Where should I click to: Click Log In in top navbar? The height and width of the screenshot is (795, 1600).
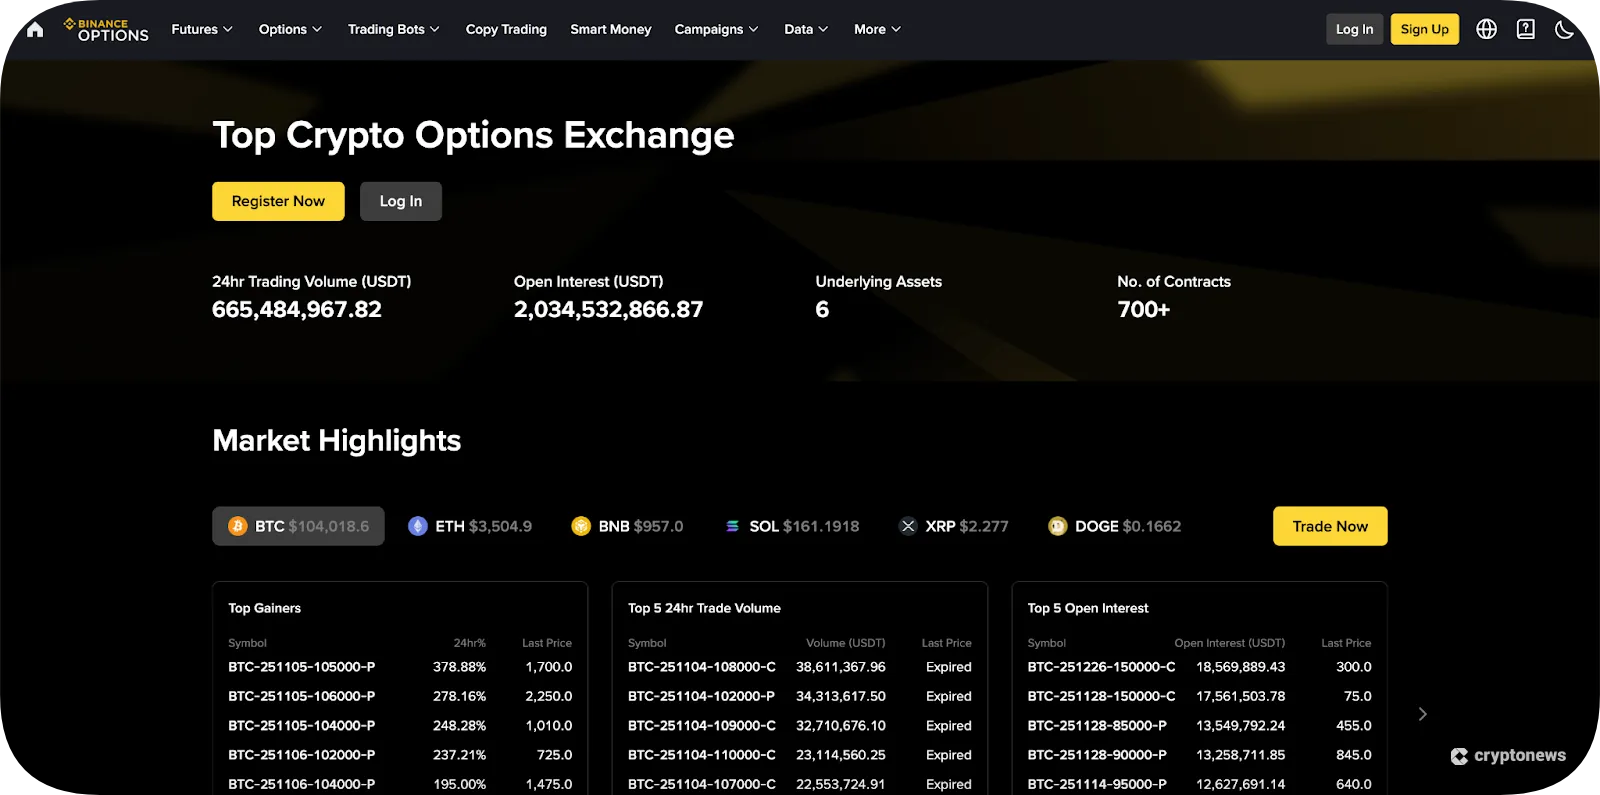(1355, 29)
